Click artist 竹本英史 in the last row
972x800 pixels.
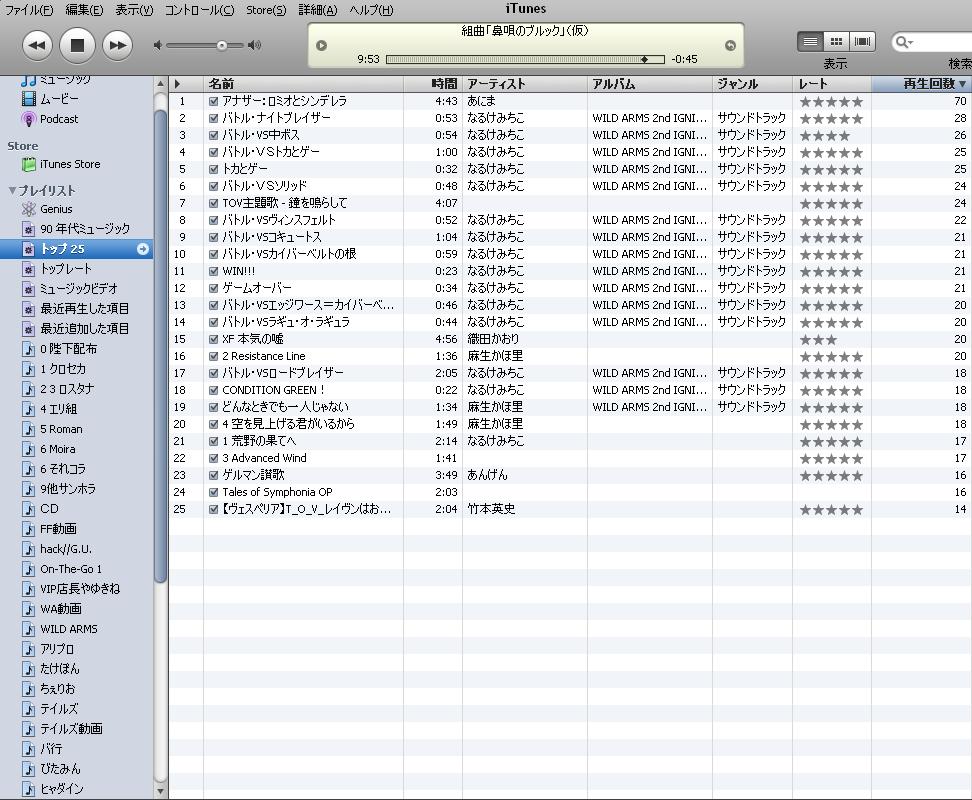pos(491,509)
